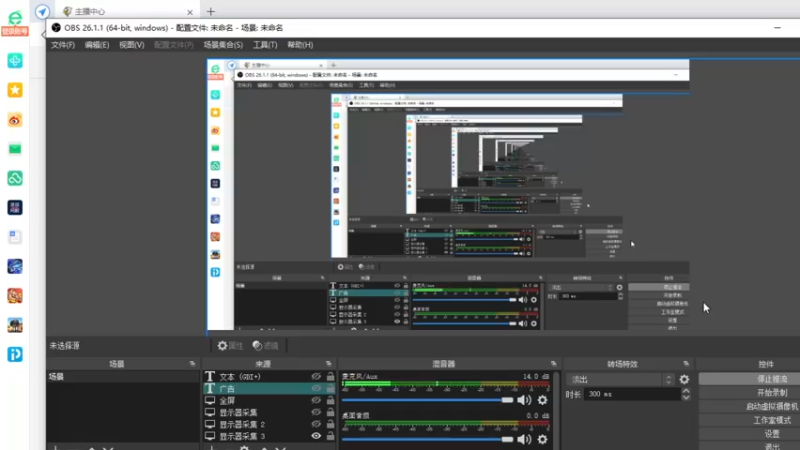Click the 属性 properties gear button
800x450 pixels.
tap(230, 346)
